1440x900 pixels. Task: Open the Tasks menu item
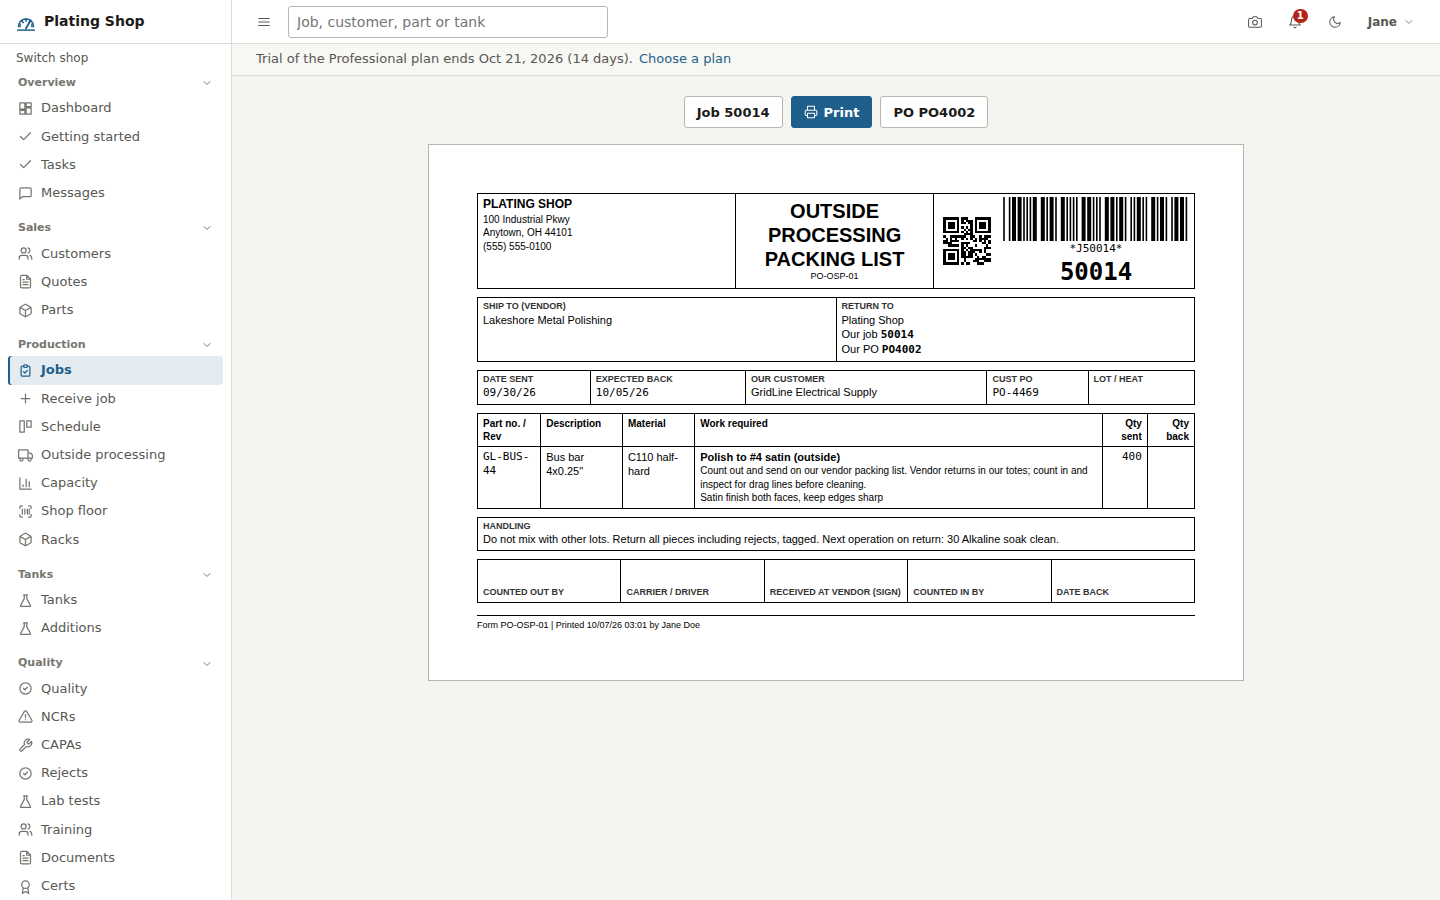coord(116,165)
